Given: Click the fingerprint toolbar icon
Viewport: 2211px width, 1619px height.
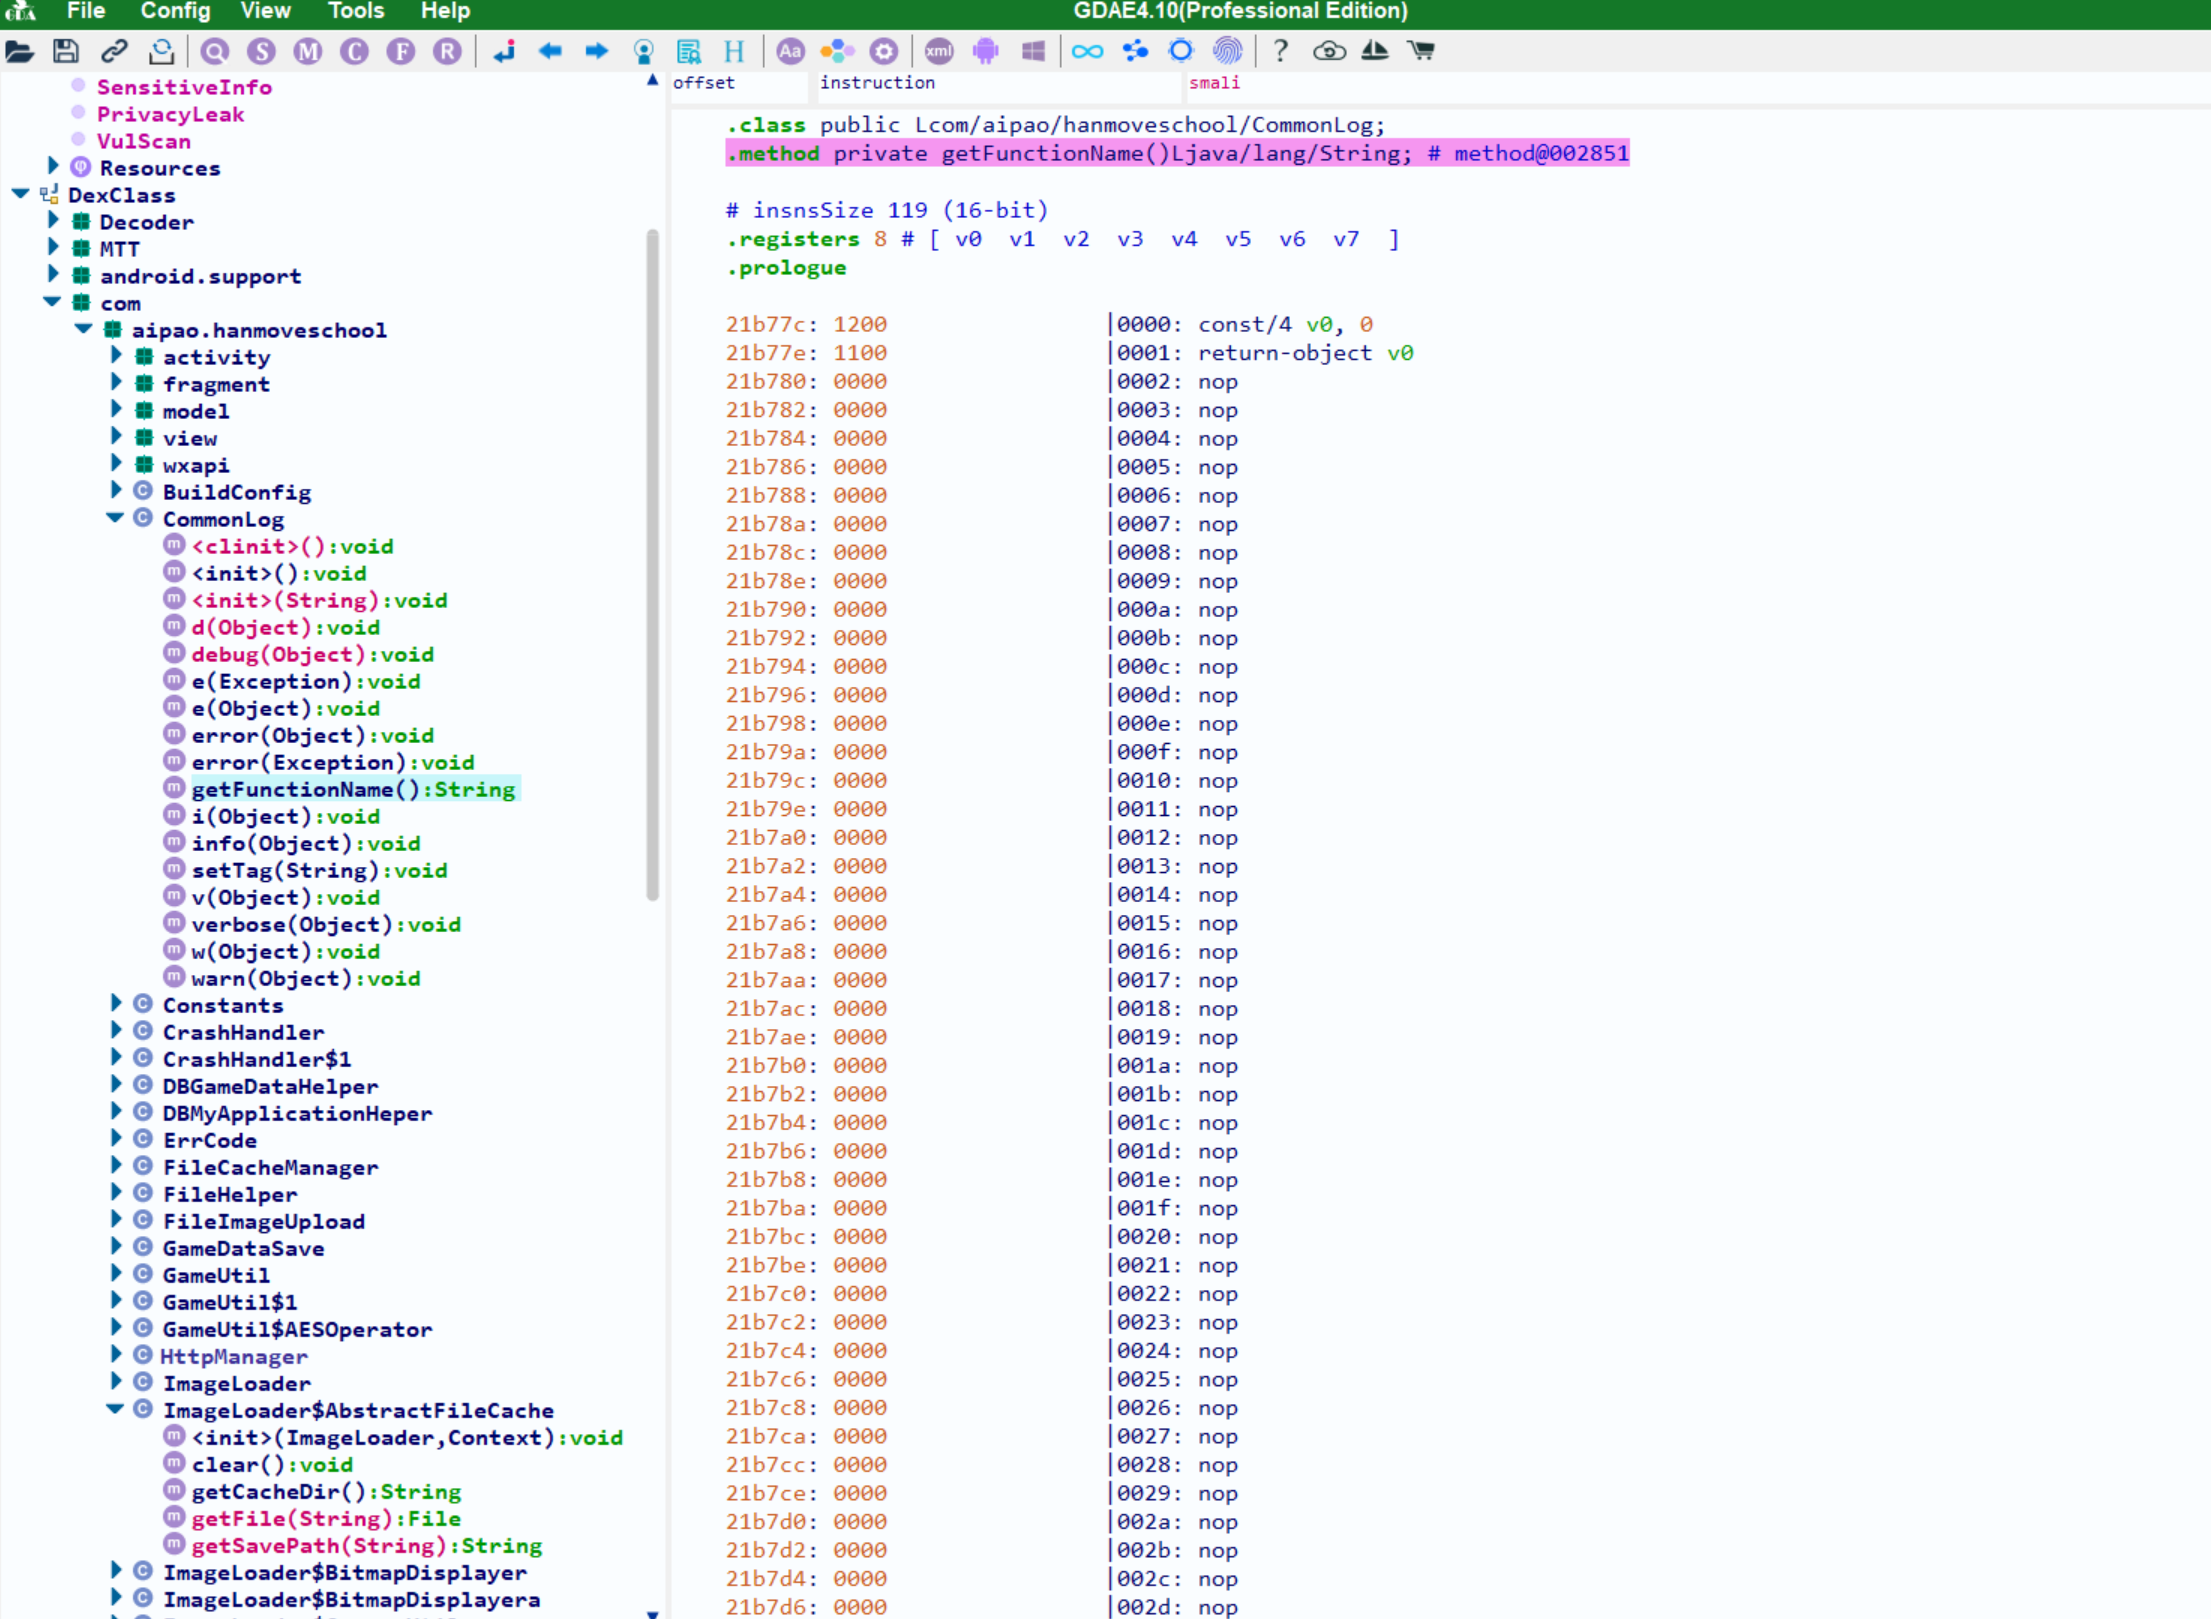Looking at the screenshot, I should (x=1227, y=51).
